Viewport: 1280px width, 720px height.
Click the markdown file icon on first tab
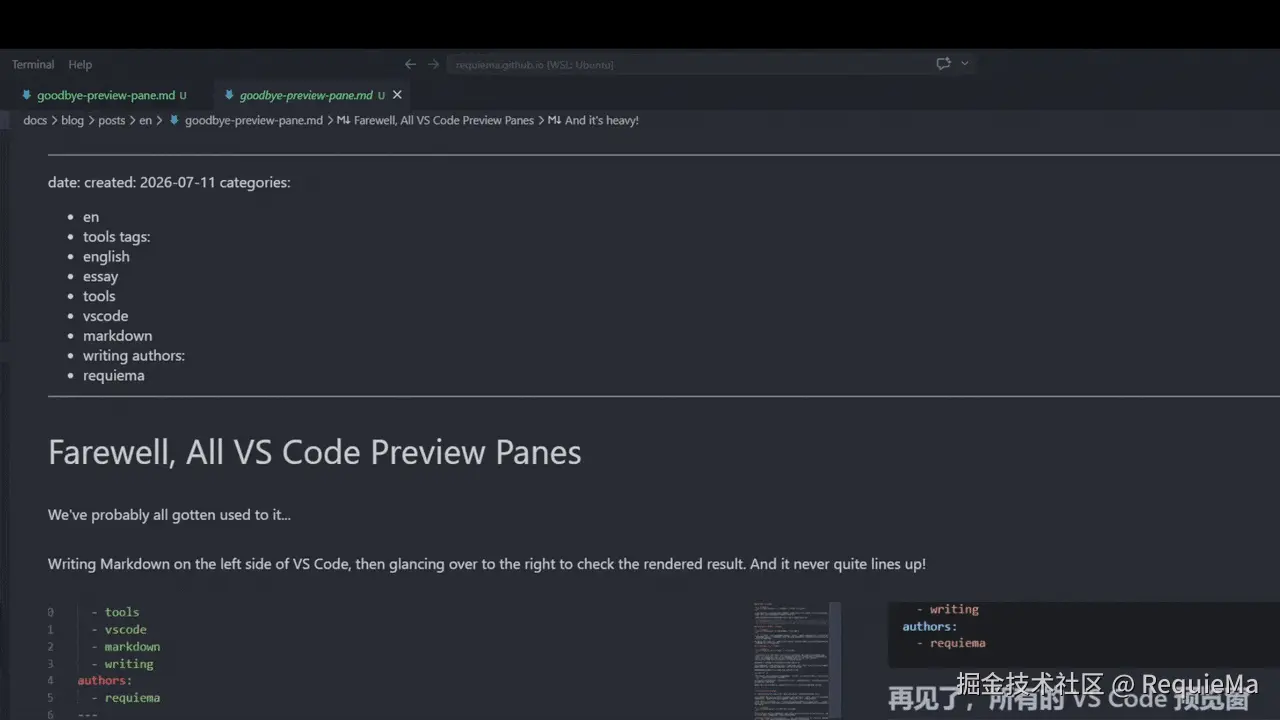click(27, 95)
